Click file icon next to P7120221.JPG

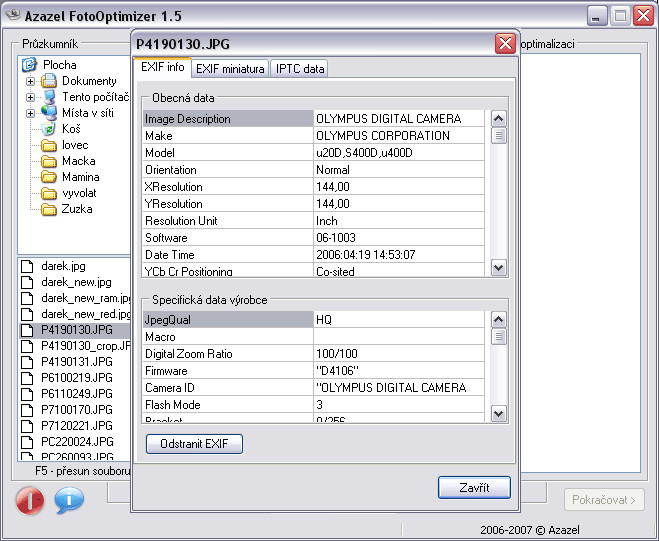[x=27, y=426]
